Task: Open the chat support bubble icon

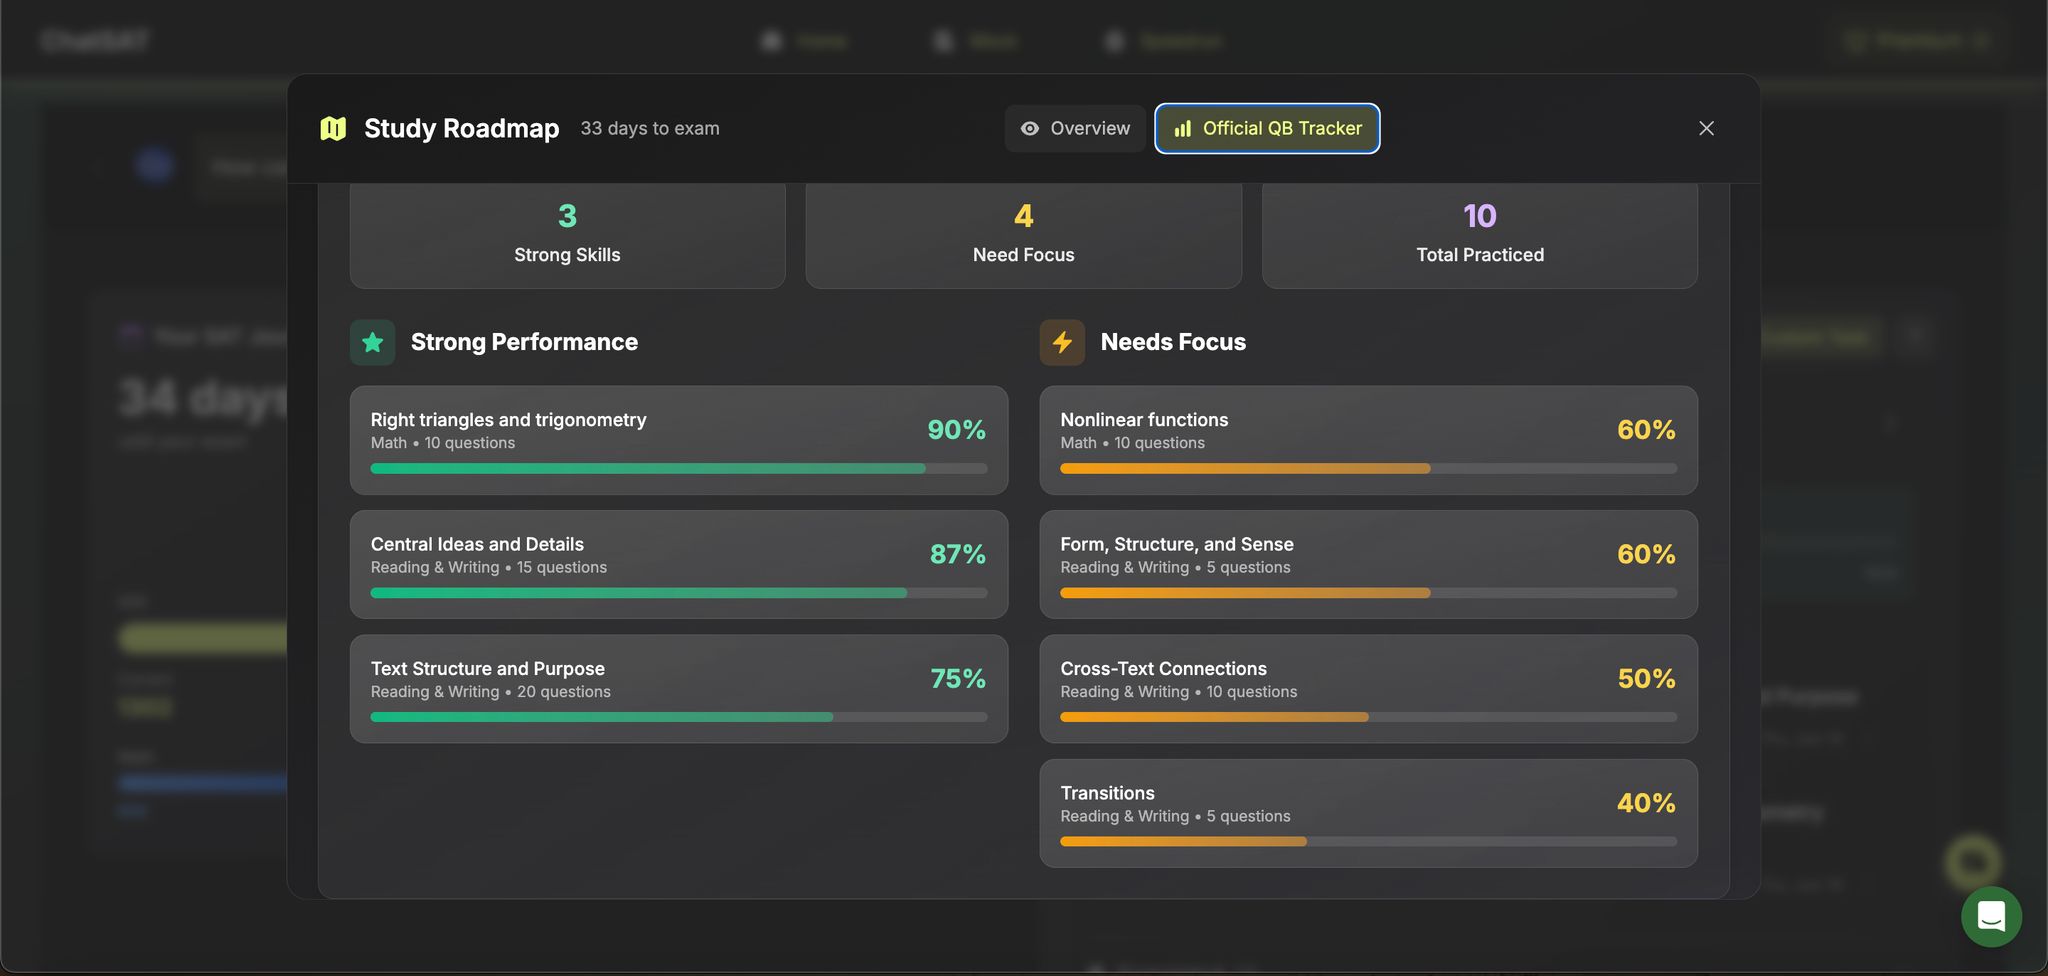Action: point(1990,916)
